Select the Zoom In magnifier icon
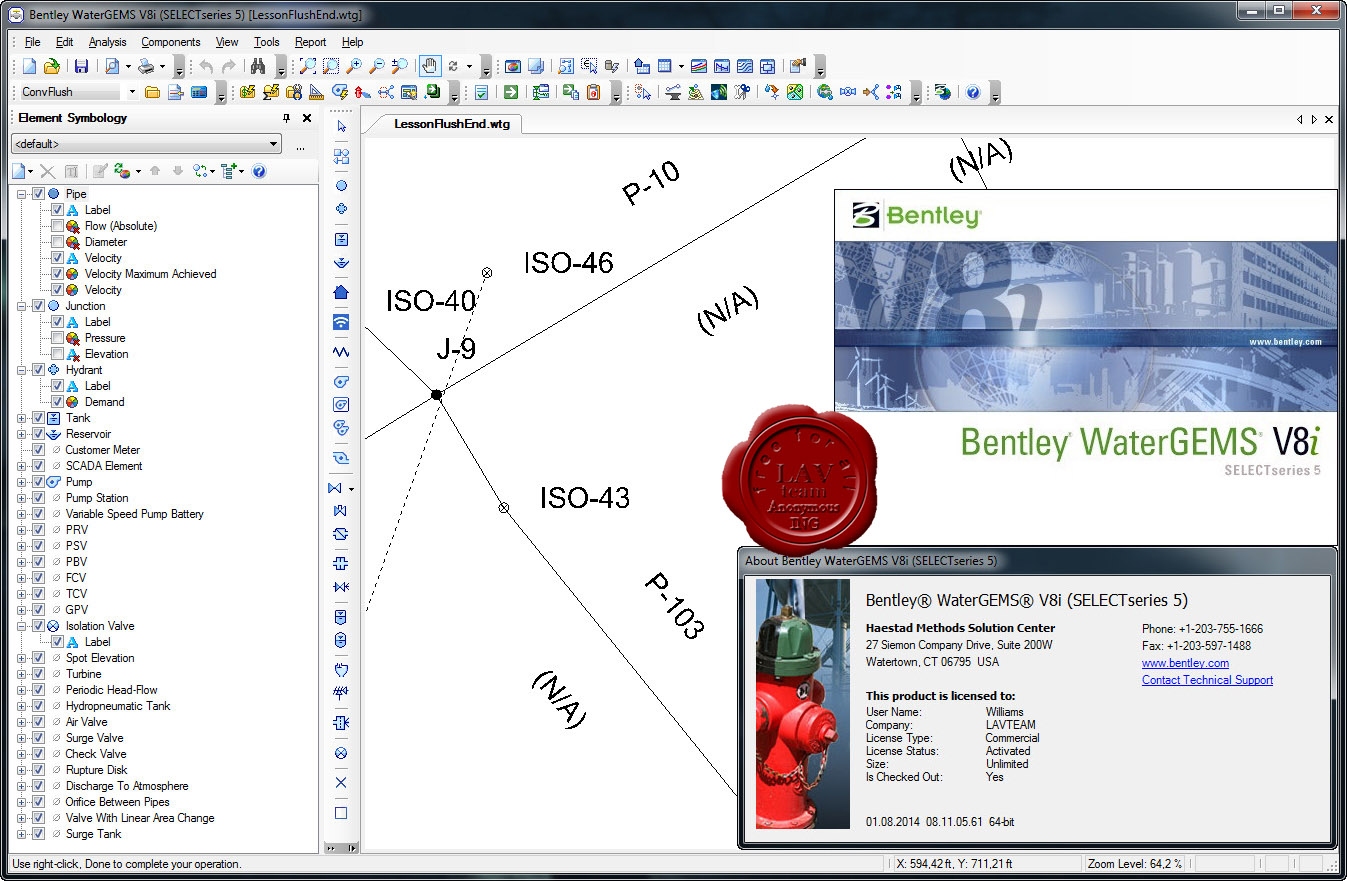The width and height of the screenshot is (1347, 881). (354, 67)
